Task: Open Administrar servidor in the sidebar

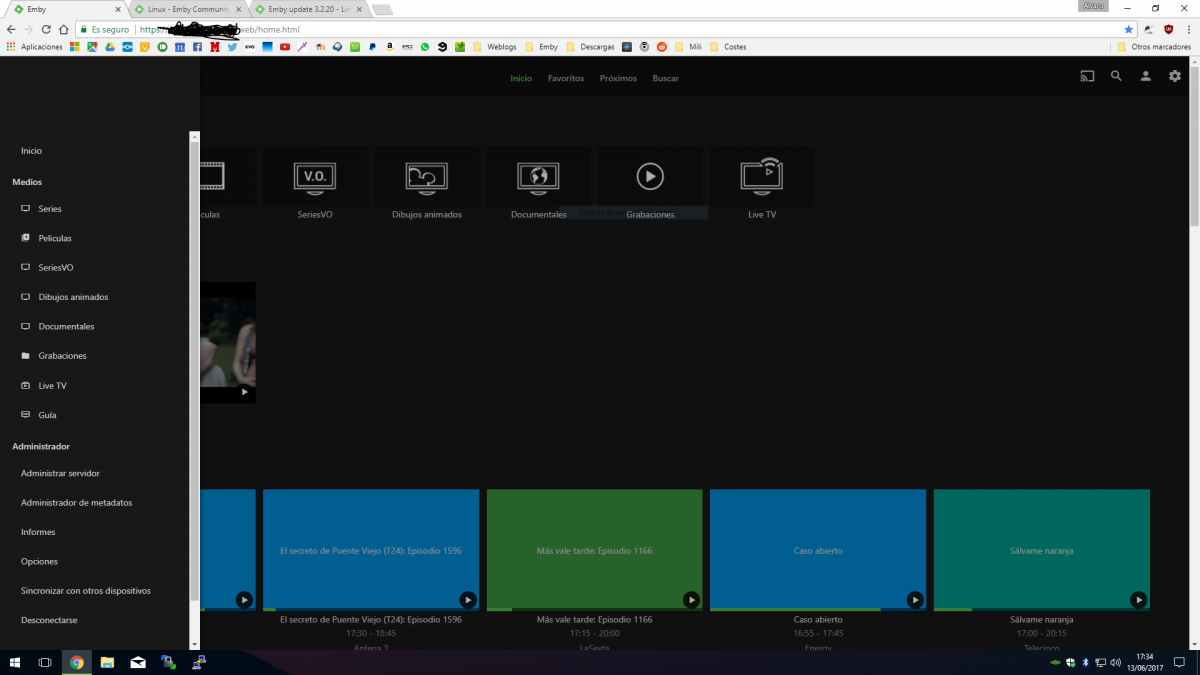Action: 60,473
